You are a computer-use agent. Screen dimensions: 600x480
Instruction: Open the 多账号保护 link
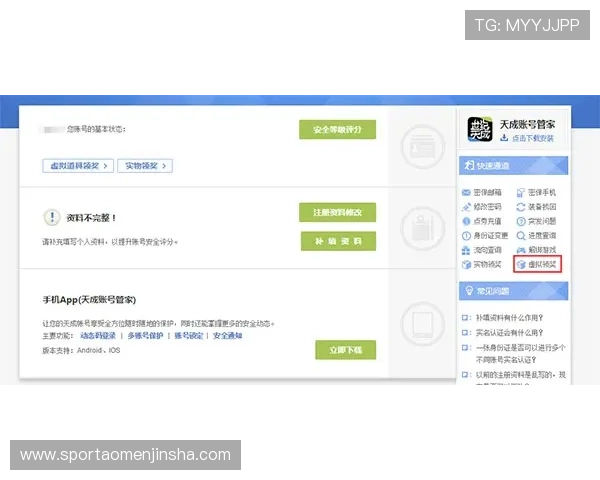tap(145, 336)
